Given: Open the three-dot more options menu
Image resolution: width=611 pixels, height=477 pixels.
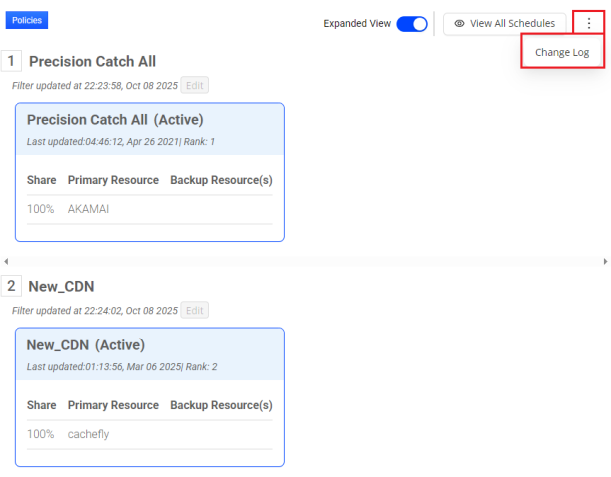Looking at the screenshot, I should click(x=588, y=23).
